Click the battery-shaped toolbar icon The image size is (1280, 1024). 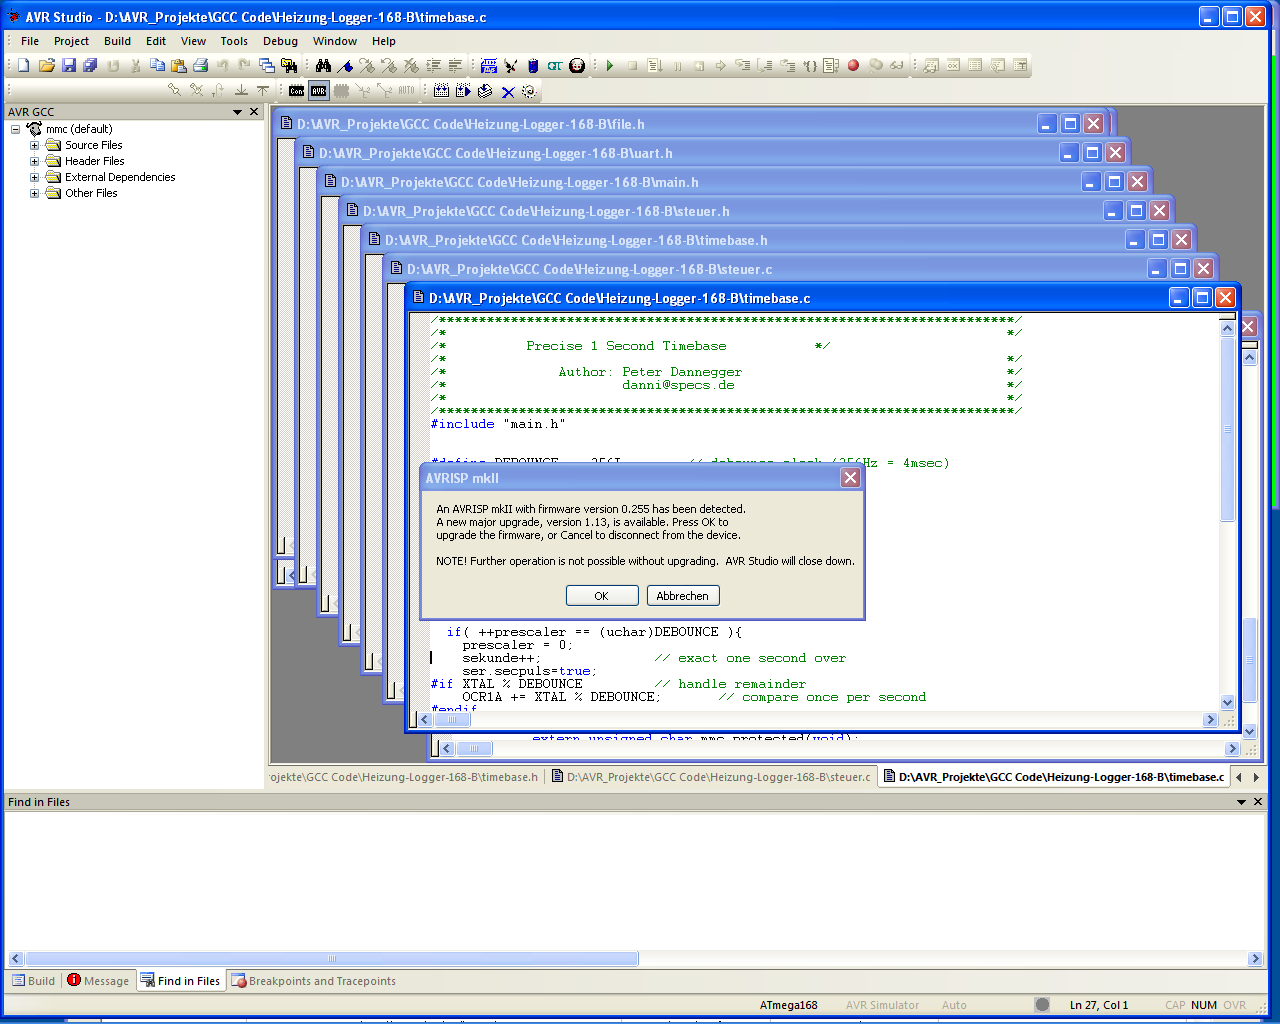tap(533, 65)
